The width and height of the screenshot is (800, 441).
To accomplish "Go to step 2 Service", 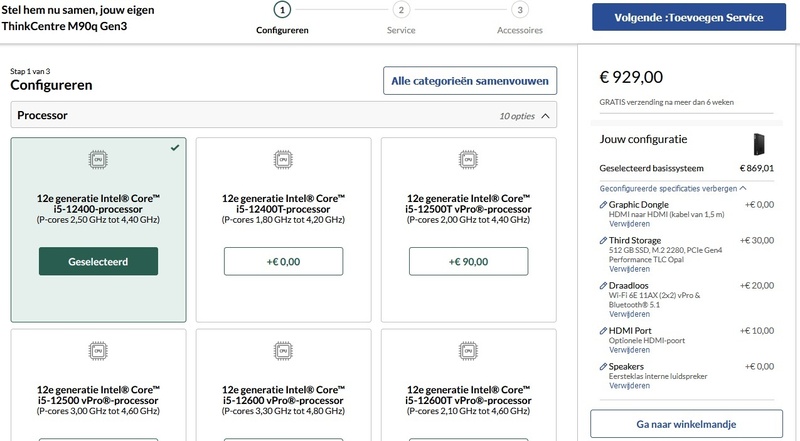I will point(401,18).
